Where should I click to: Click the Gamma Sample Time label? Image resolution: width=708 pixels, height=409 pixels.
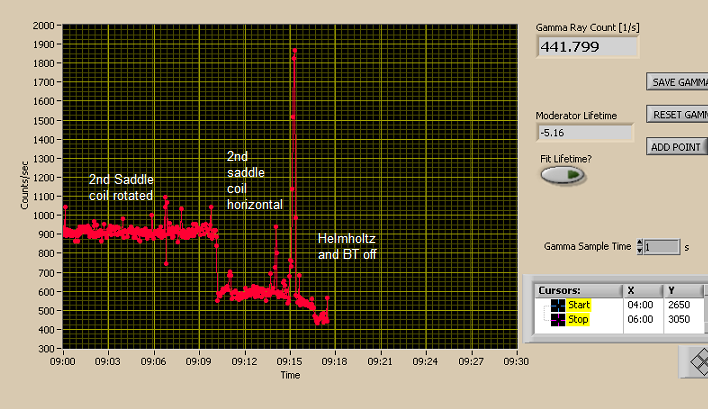pos(587,246)
